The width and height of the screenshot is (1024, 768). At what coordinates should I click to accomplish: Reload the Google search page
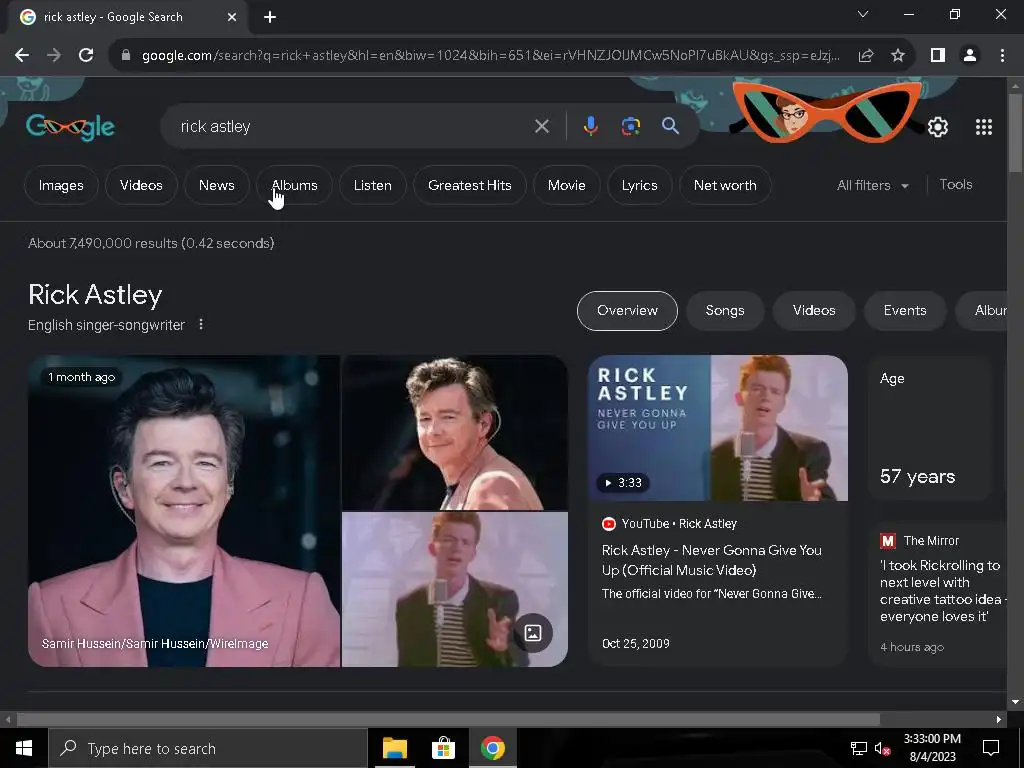[x=86, y=56]
